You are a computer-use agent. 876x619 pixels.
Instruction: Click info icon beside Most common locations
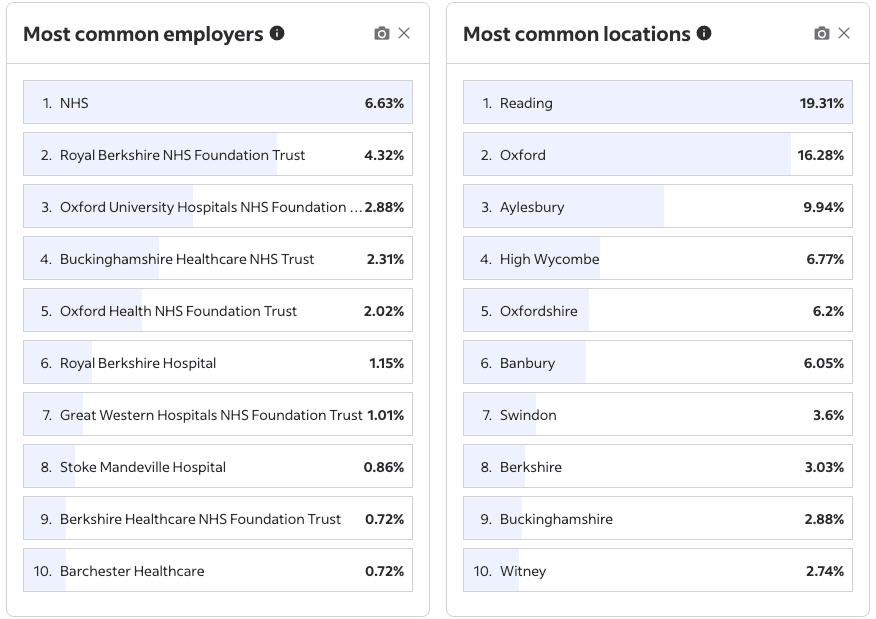[x=704, y=33]
